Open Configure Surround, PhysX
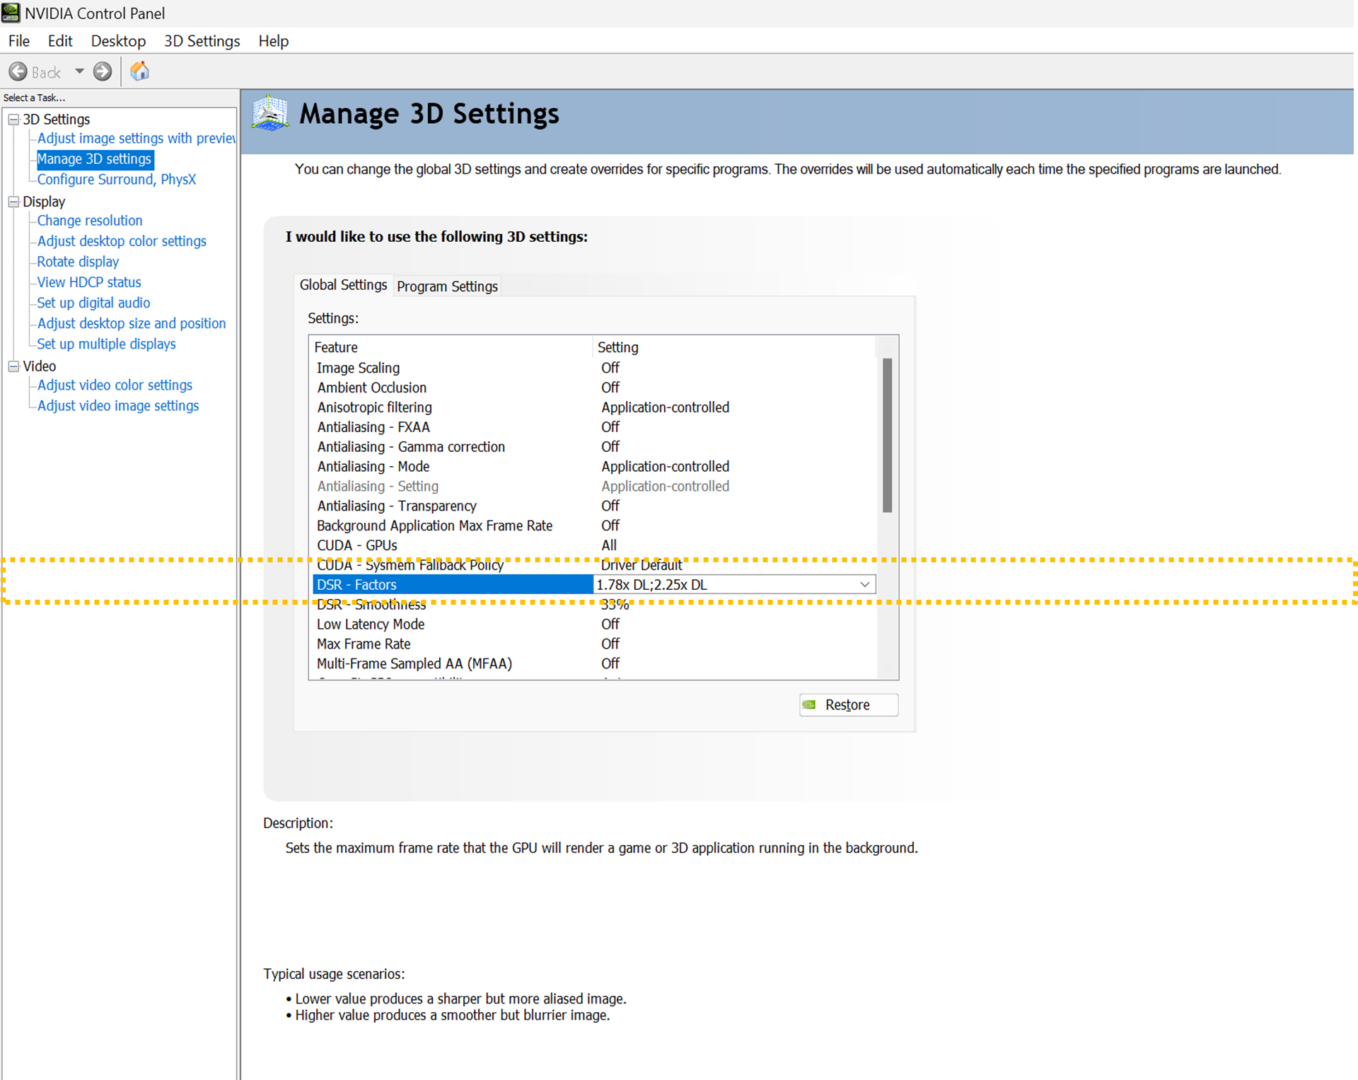Screen dimensions: 1358x1080 tap(116, 179)
